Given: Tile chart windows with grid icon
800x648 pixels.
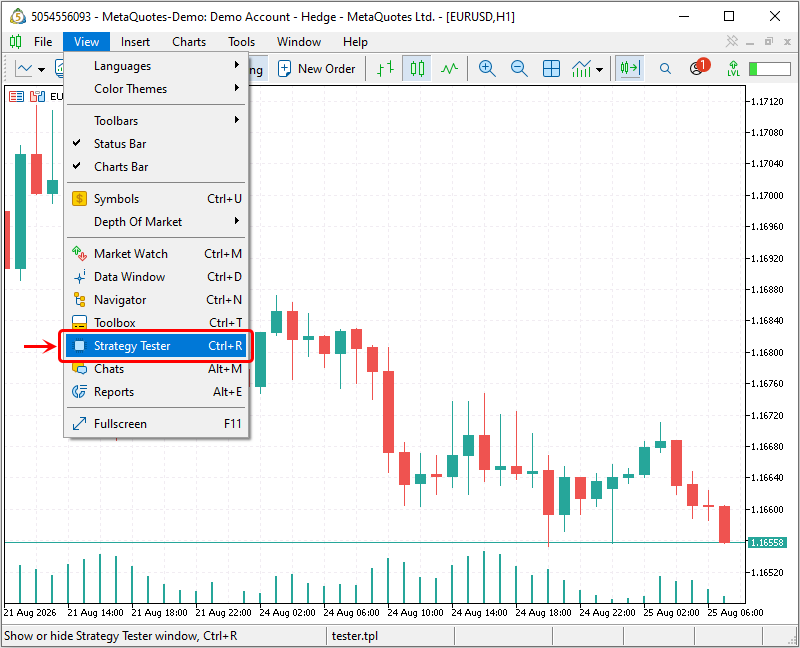Looking at the screenshot, I should (551, 68).
